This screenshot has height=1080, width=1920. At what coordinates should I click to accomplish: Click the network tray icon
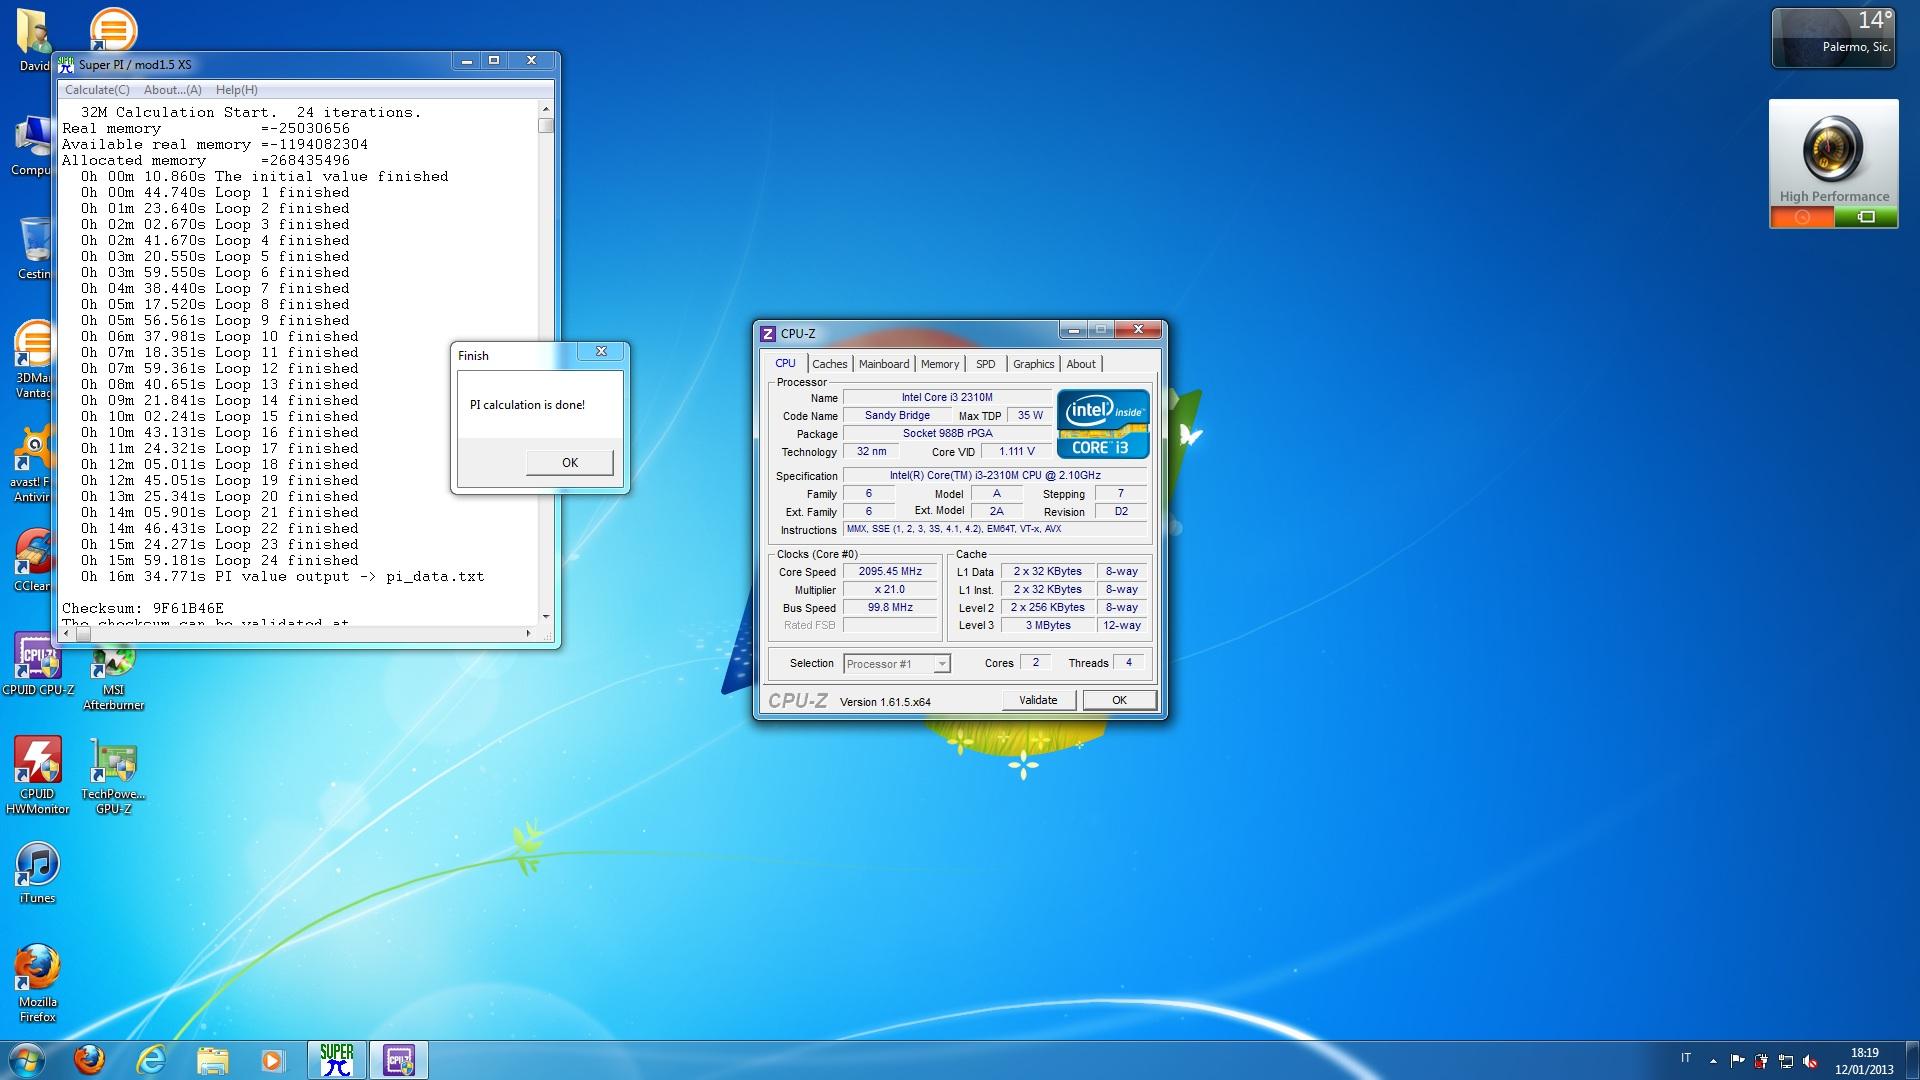coord(1785,1061)
